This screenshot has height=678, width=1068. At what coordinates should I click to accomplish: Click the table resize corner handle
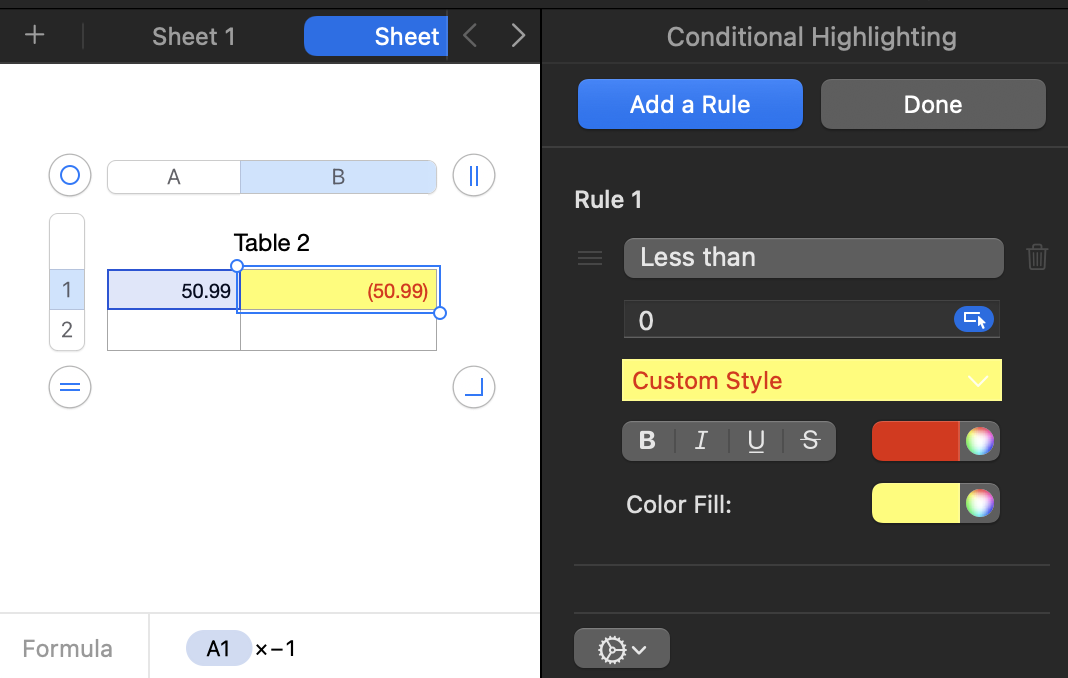[474, 387]
